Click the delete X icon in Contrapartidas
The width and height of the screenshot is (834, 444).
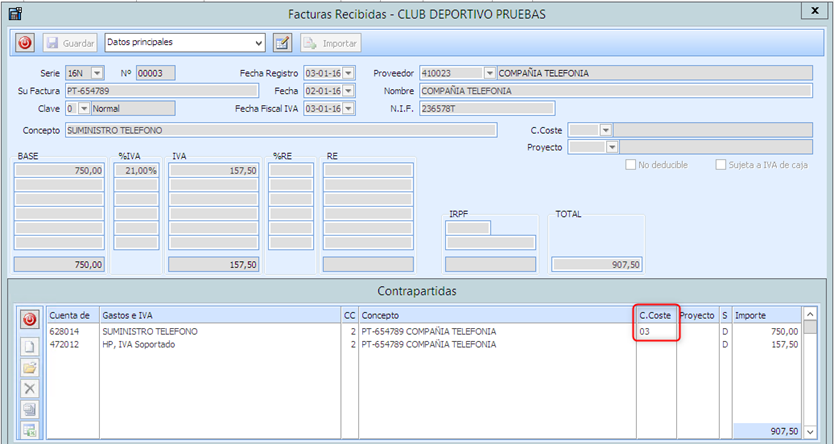point(30,388)
